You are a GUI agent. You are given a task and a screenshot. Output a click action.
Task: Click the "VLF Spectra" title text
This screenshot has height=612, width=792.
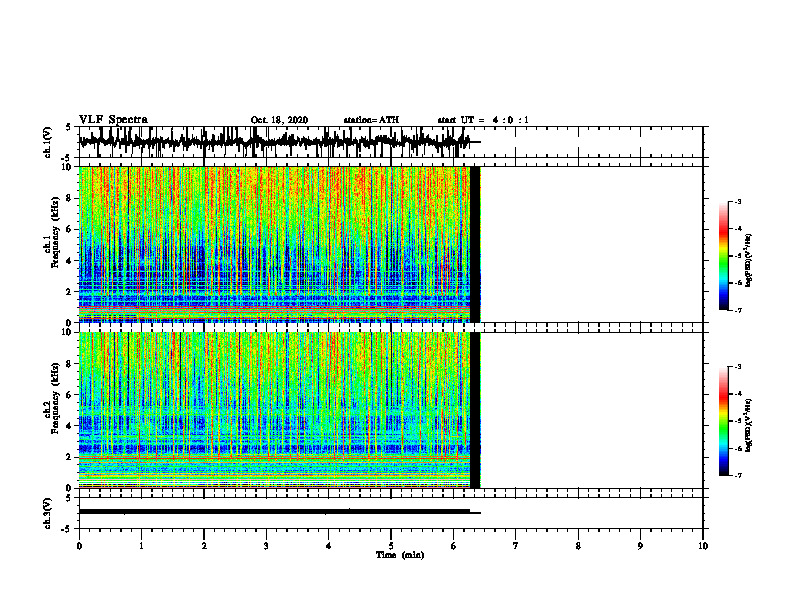click(113, 120)
